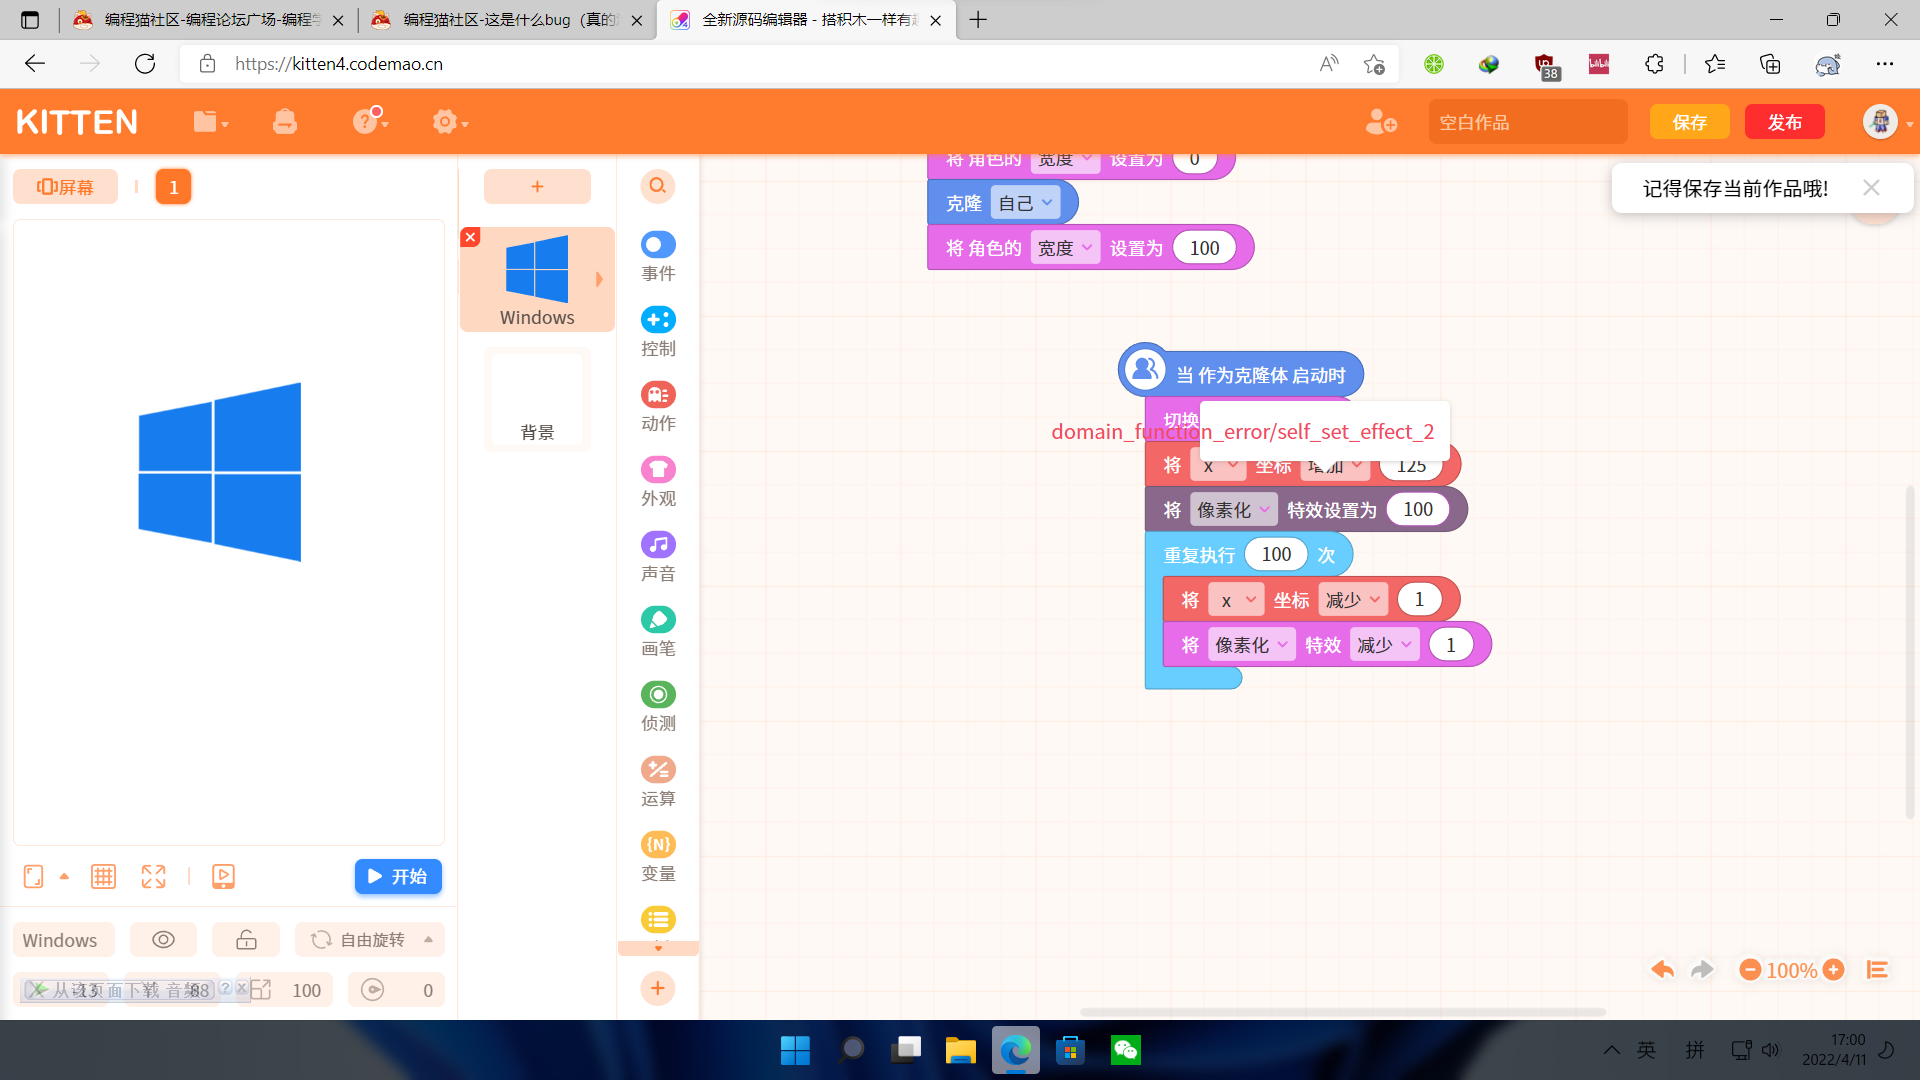Click the Windows sprite name field
Screen dimensions: 1920x1080
[64, 940]
